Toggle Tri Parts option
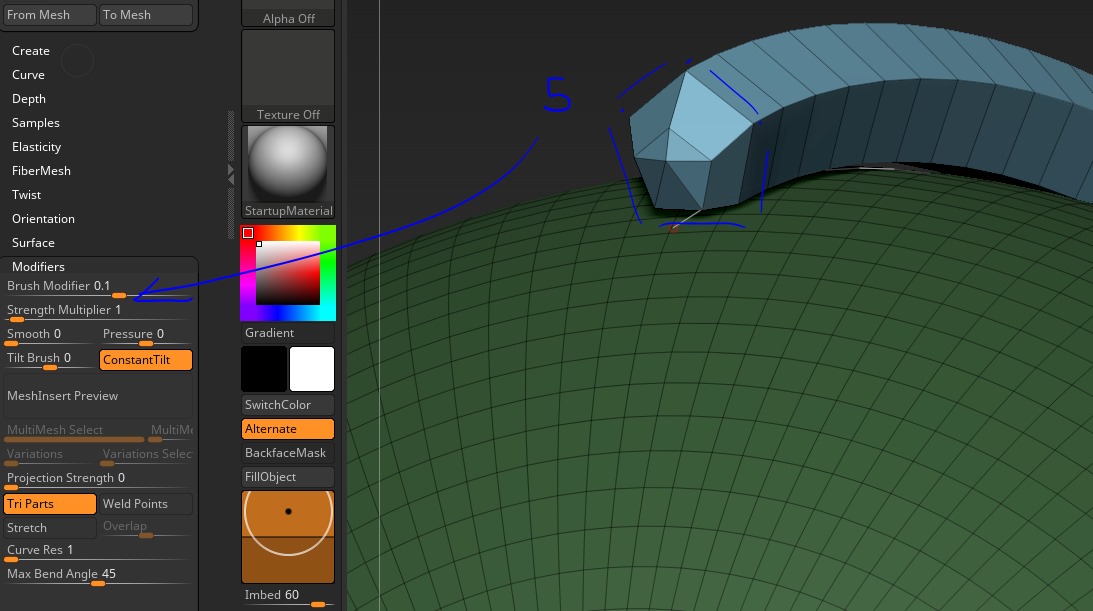Viewport: 1093px width, 611px height. pyautogui.click(x=49, y=504)
